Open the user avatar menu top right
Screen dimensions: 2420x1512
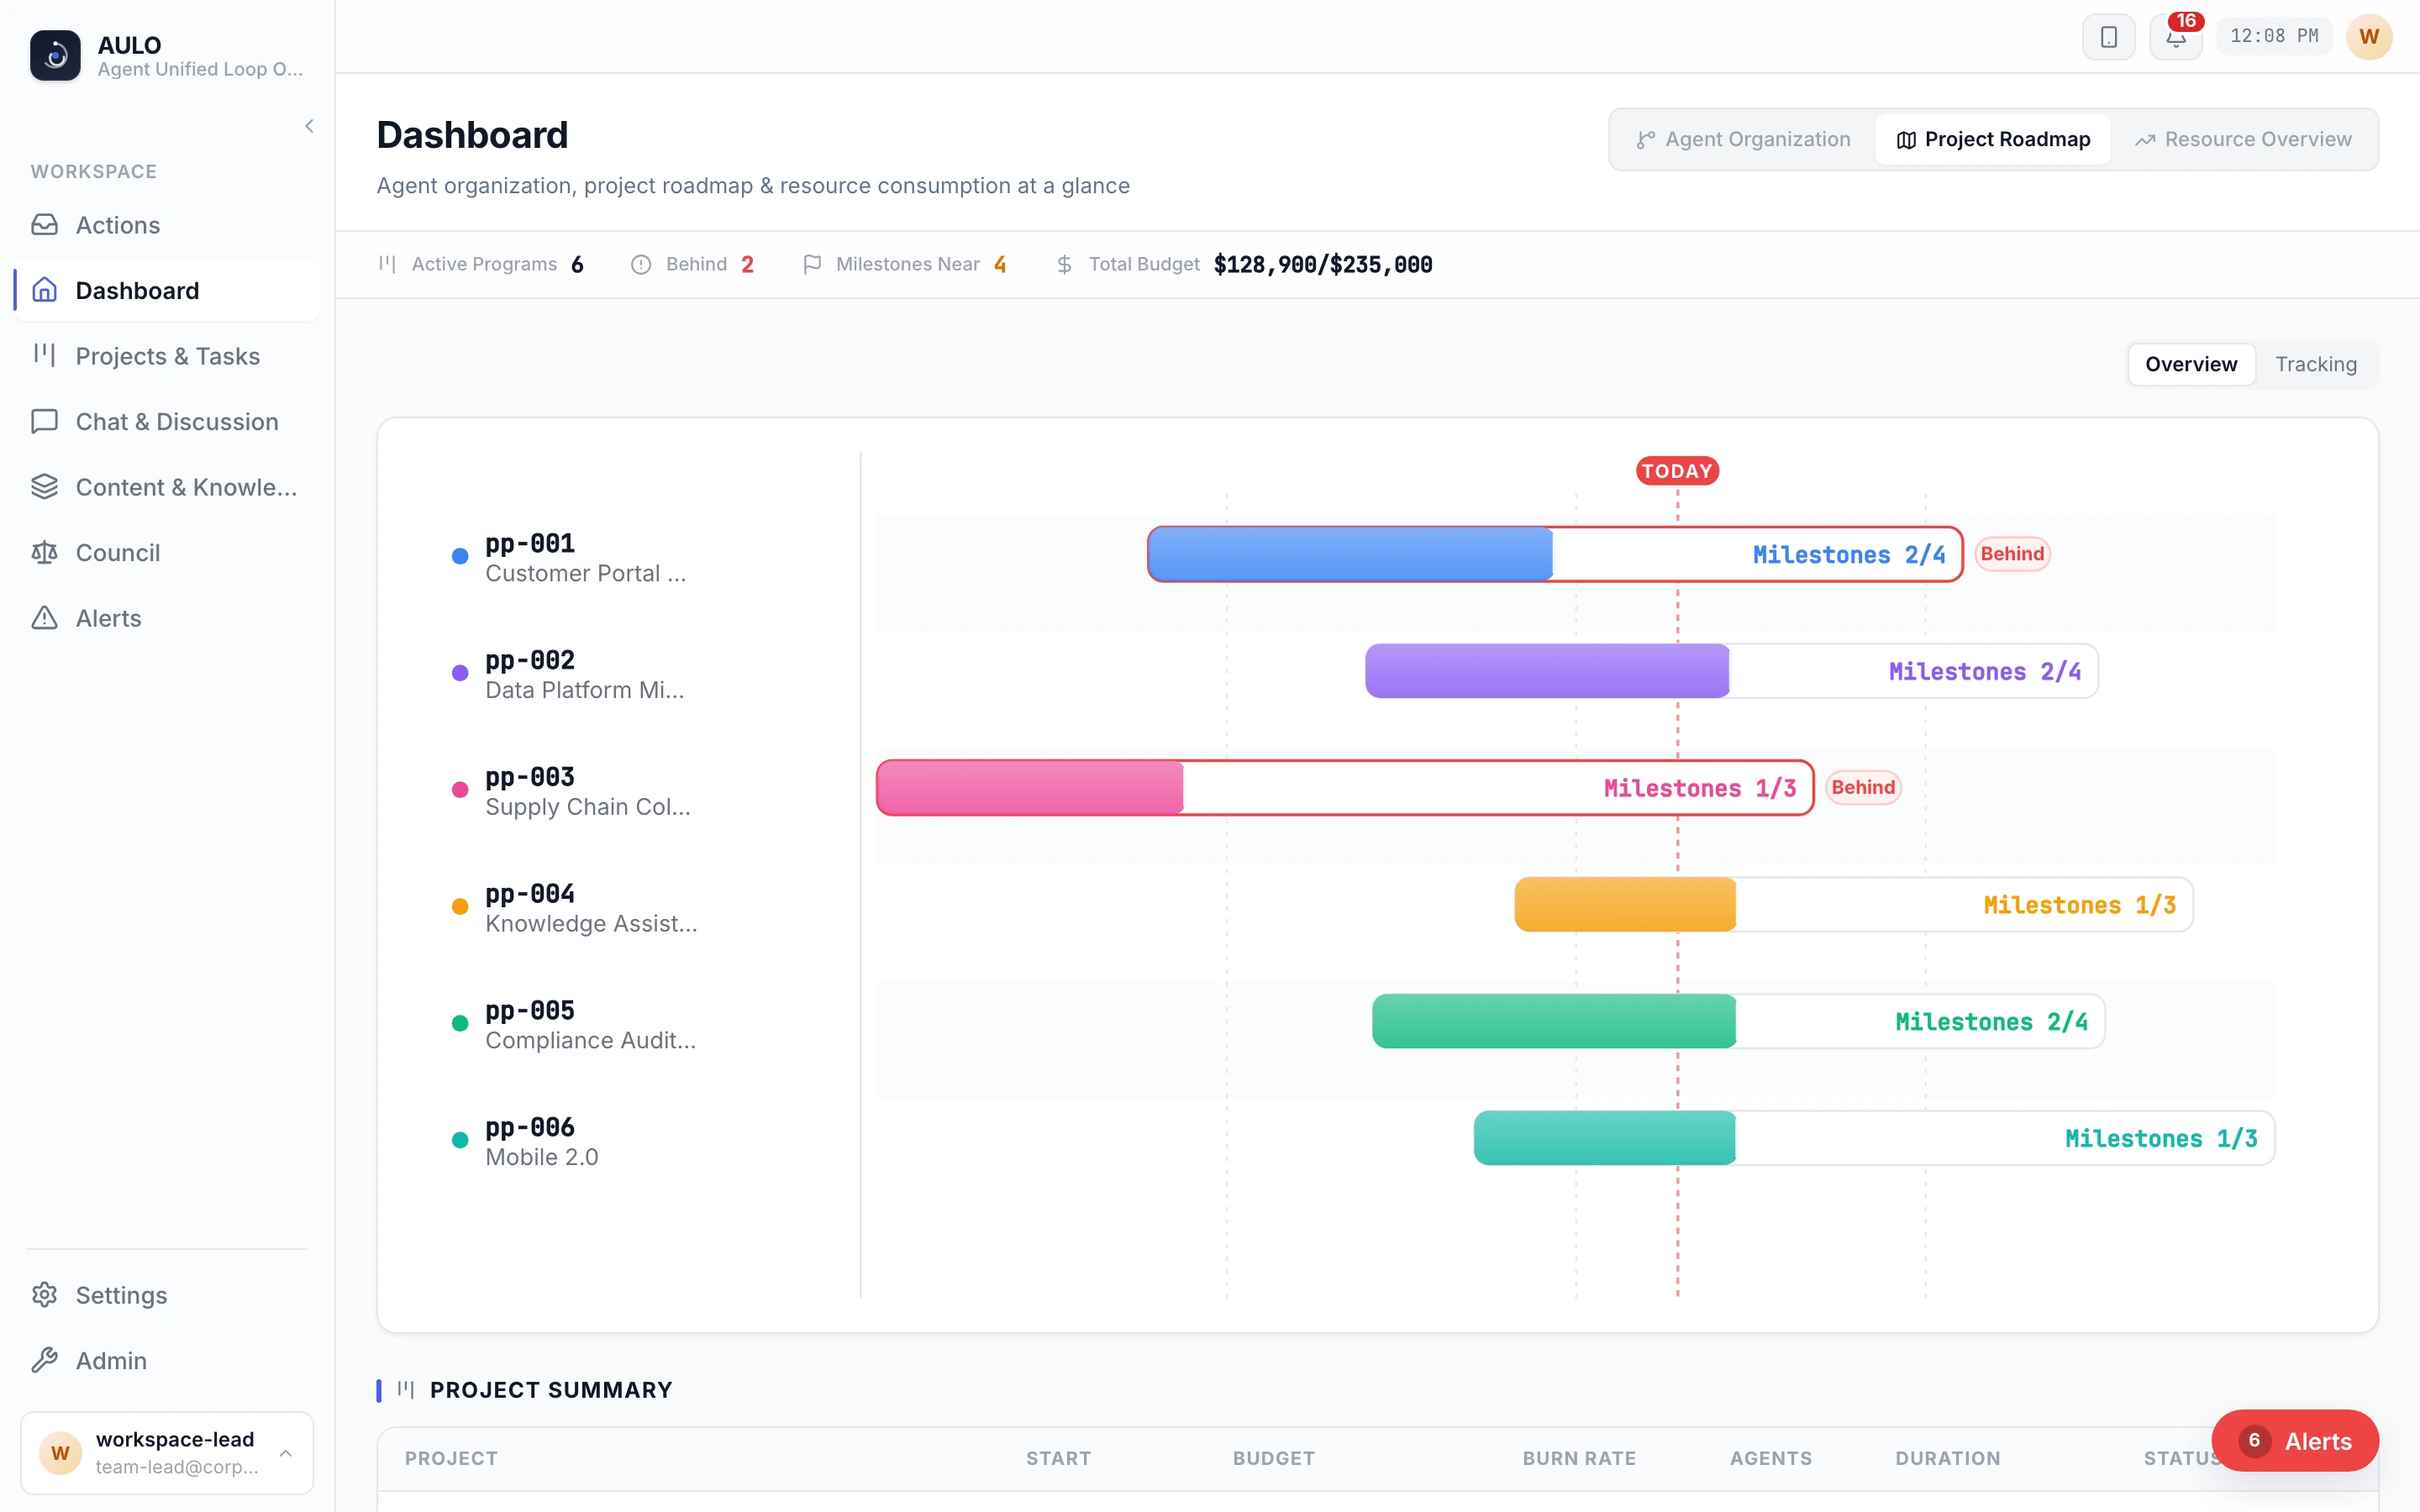tap(2368, 37)
